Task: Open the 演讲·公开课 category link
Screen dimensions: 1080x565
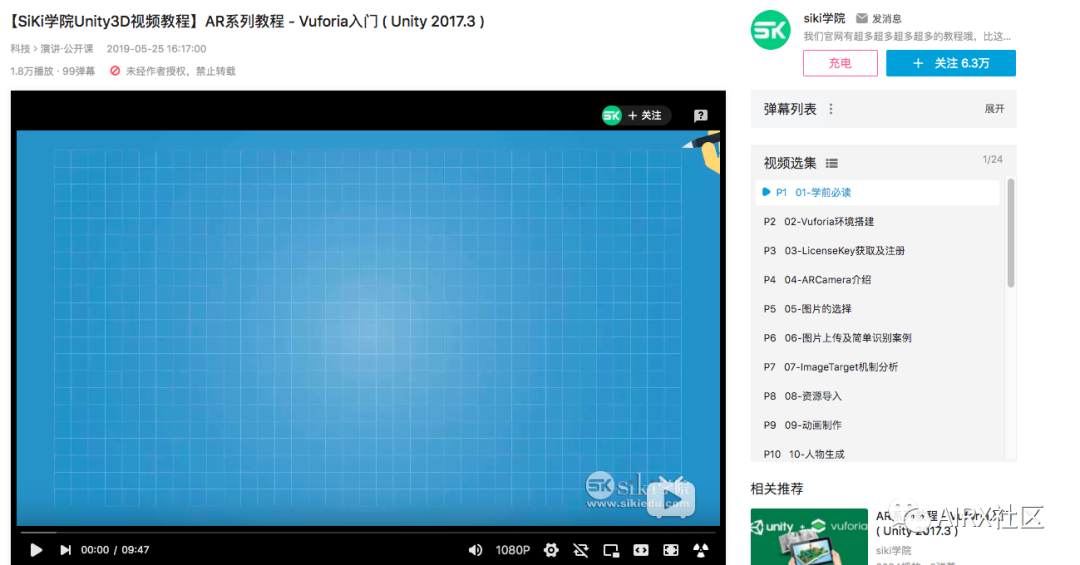Action: click(67, 49)
